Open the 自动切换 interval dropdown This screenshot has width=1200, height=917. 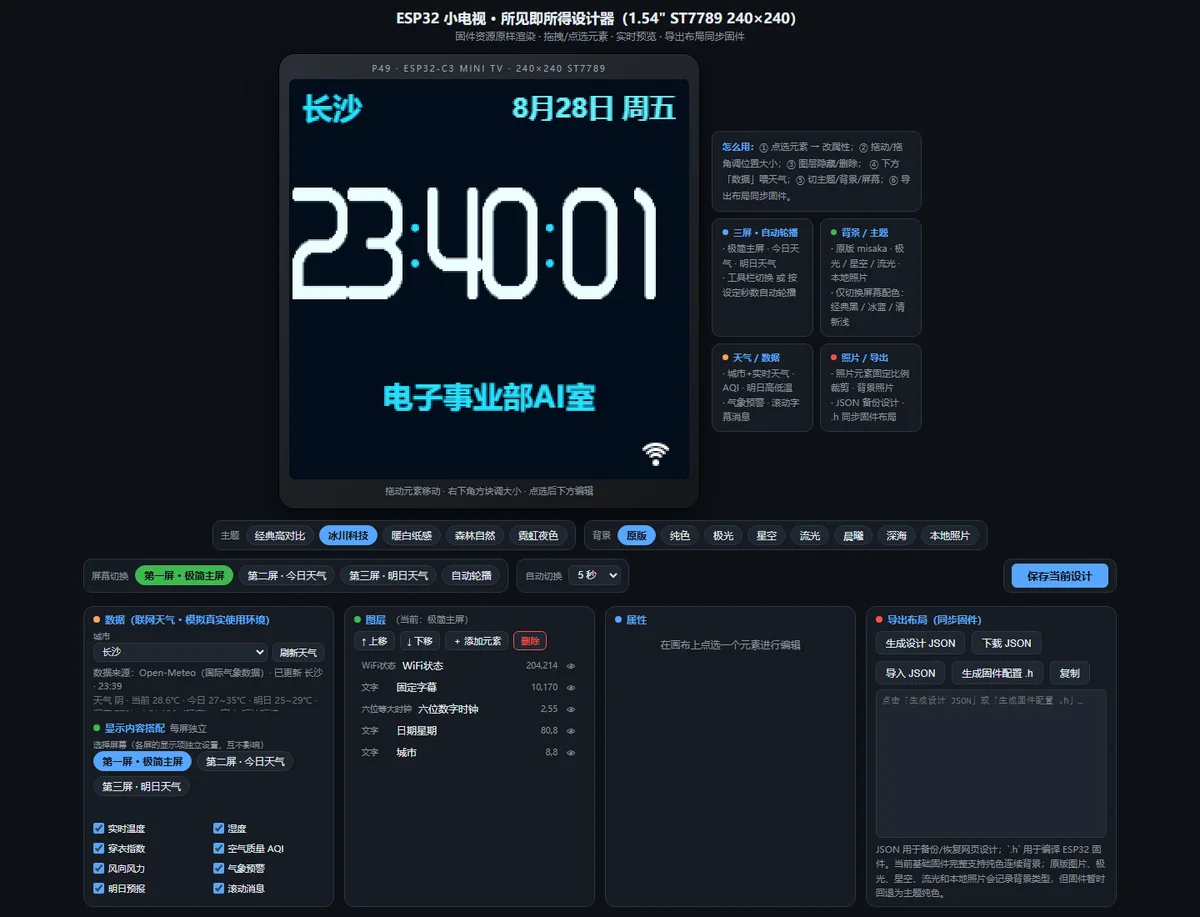tap(594, 575)
